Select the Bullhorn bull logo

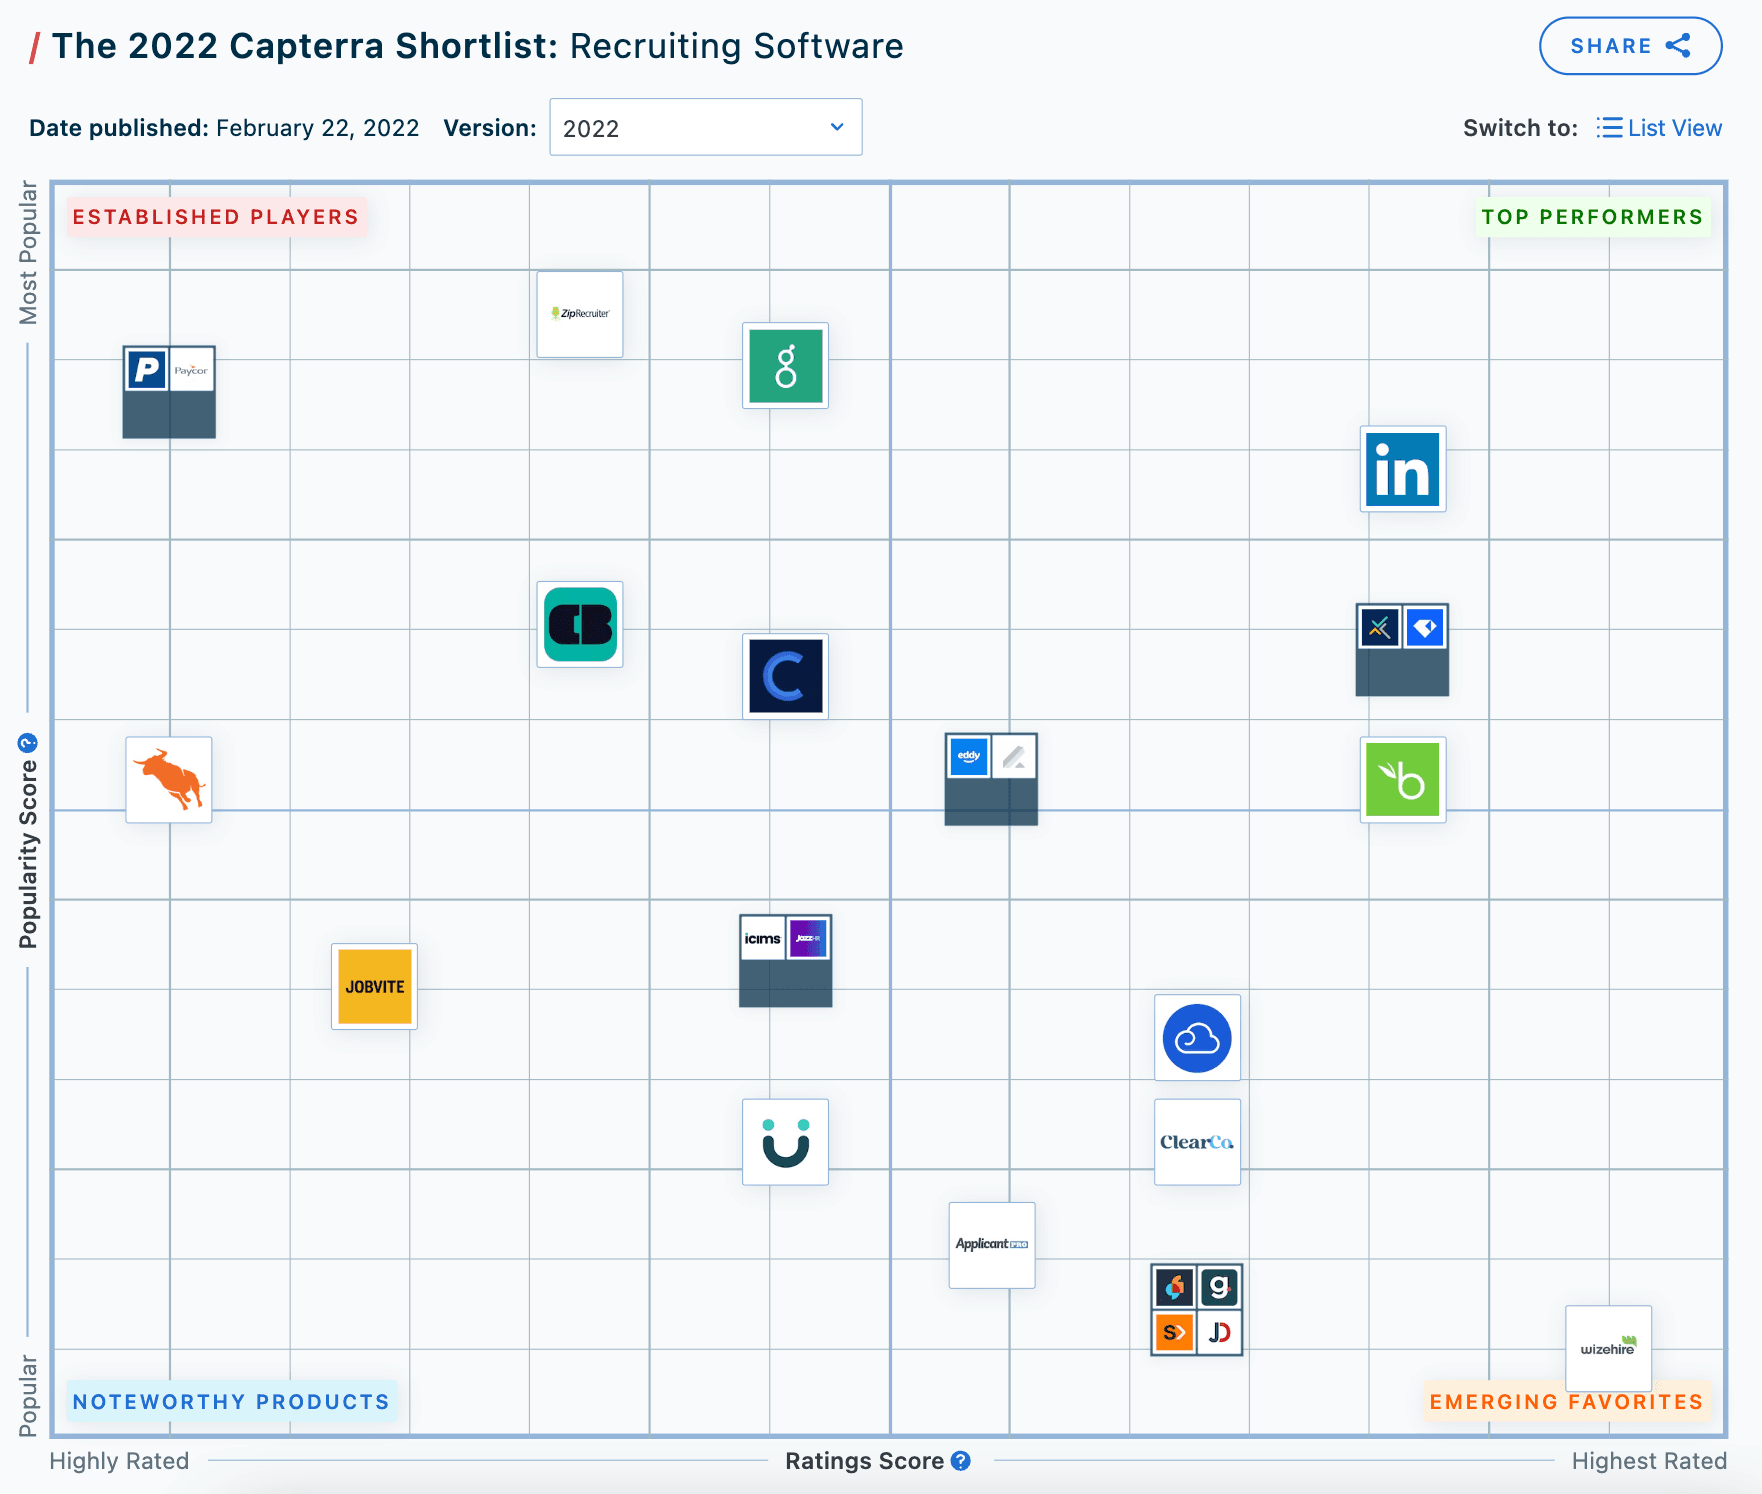168,780
